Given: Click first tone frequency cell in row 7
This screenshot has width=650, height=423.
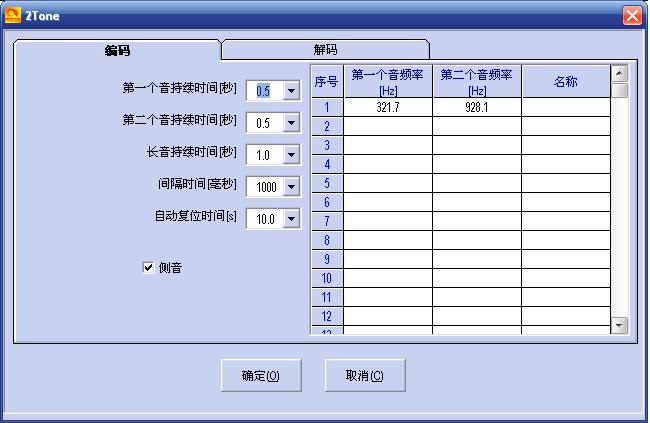Looking at the screenshot, I should click(388, 221).
